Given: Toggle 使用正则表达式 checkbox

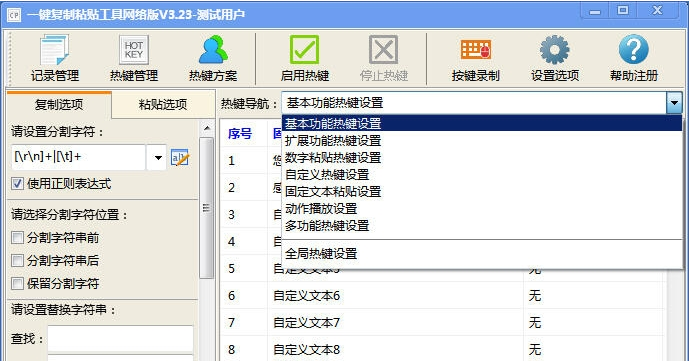Looking at the screenshot, I should point(17,183).
